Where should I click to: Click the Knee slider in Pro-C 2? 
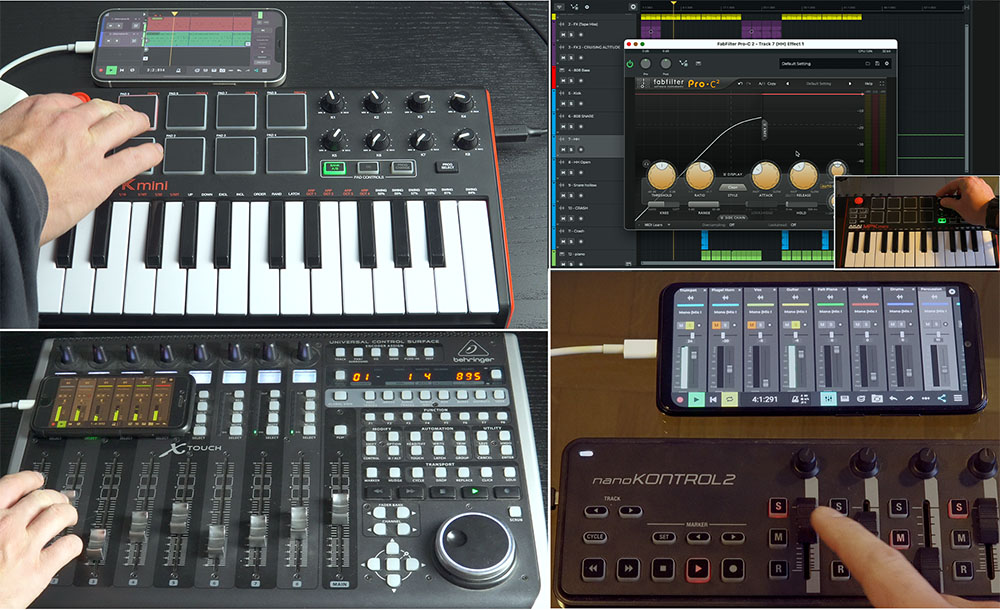(664, 205)
